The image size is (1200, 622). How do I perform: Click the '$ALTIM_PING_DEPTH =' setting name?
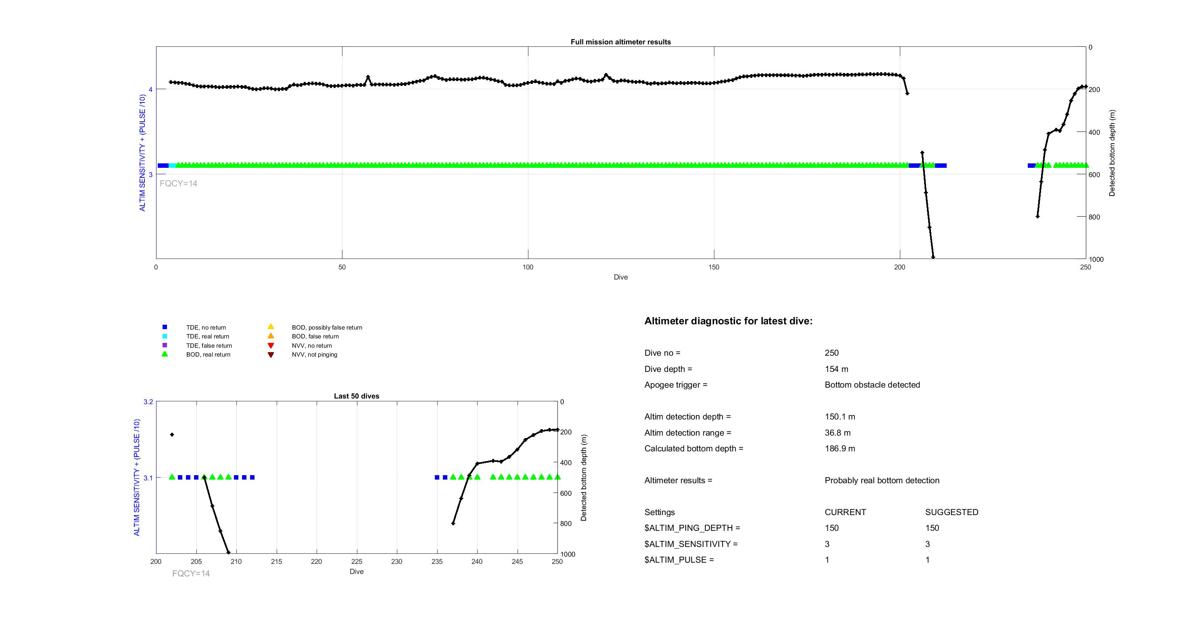tap(693, 528)
